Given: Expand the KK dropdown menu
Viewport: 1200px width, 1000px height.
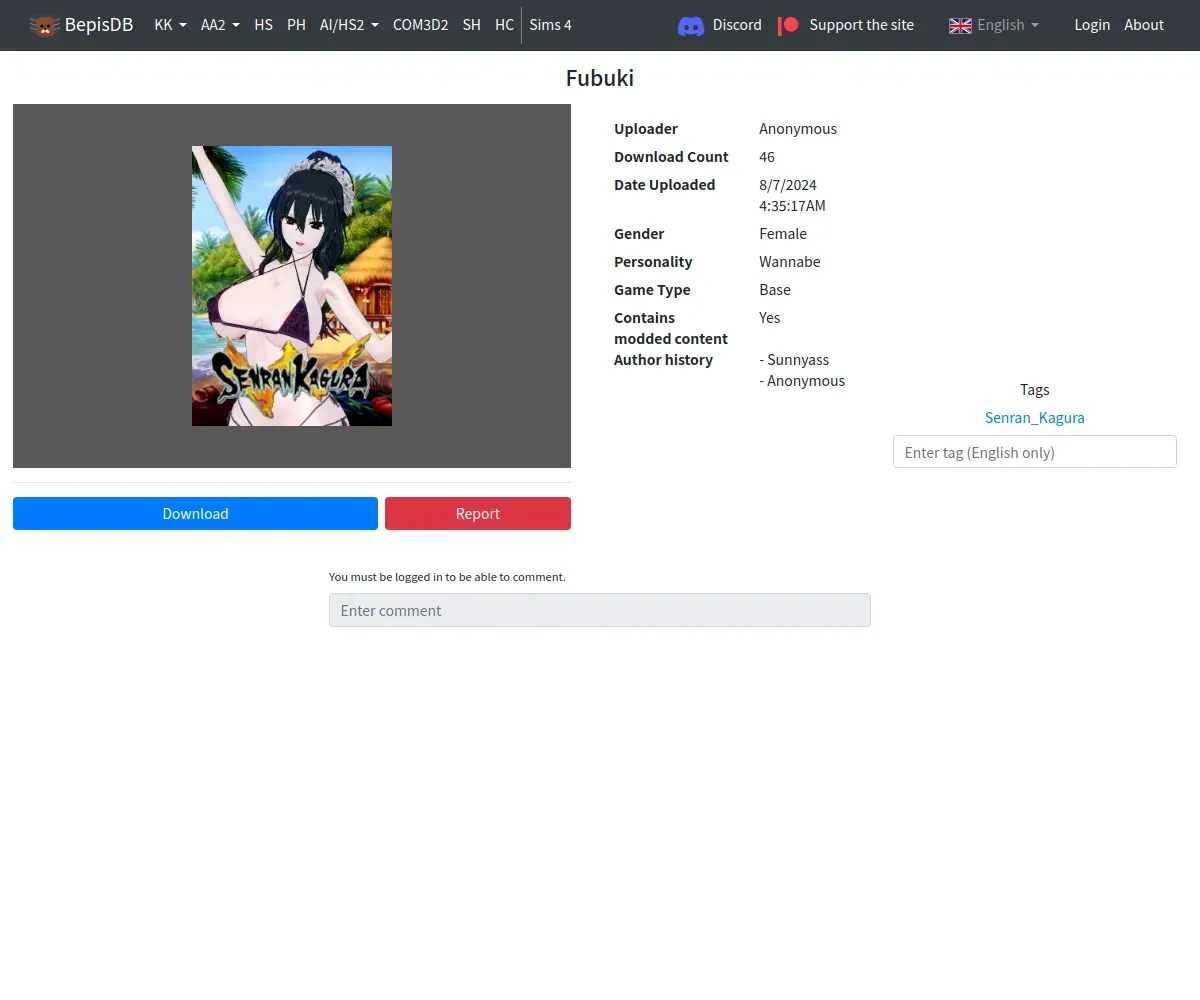Looking at the screenshot, I should click(x=170, y=25).
